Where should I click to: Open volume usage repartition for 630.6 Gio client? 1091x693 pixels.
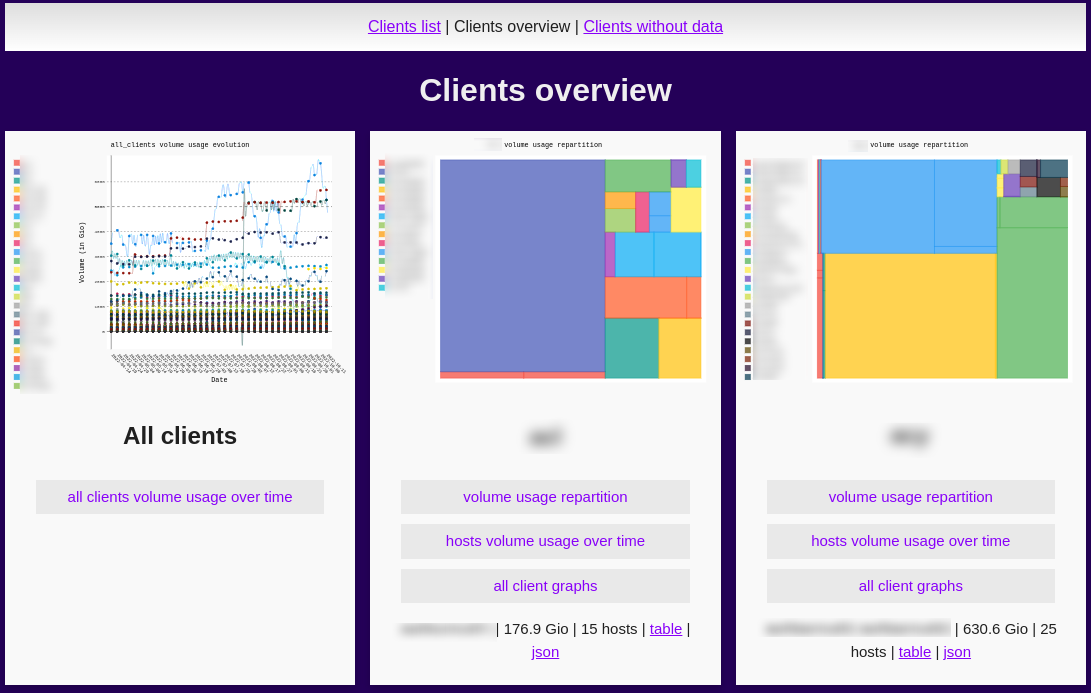pyautogui.click(x=911, y=497)
